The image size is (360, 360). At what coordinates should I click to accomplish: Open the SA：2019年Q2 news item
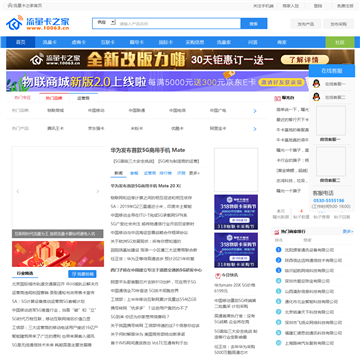[x=151, y=206]
